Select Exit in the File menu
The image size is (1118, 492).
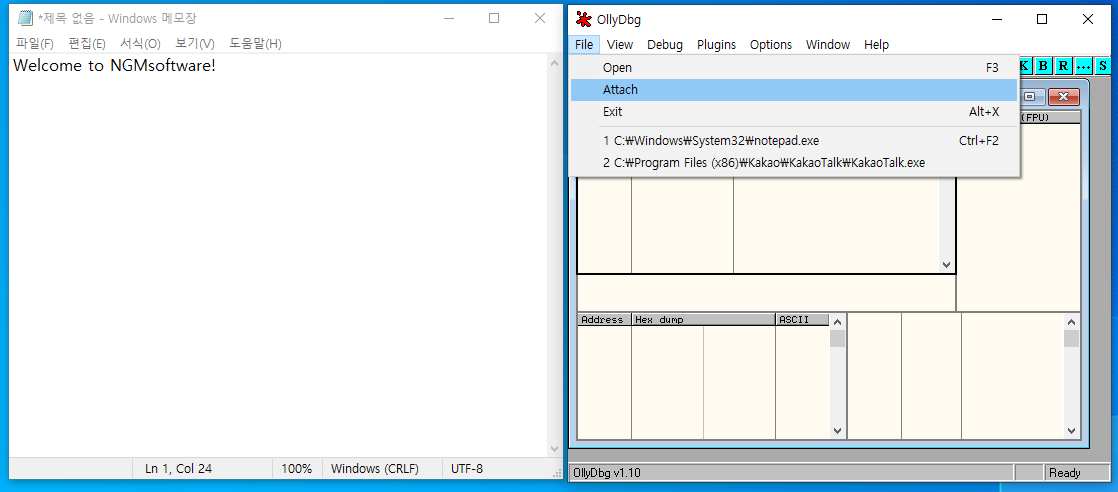tap(794, 112)
